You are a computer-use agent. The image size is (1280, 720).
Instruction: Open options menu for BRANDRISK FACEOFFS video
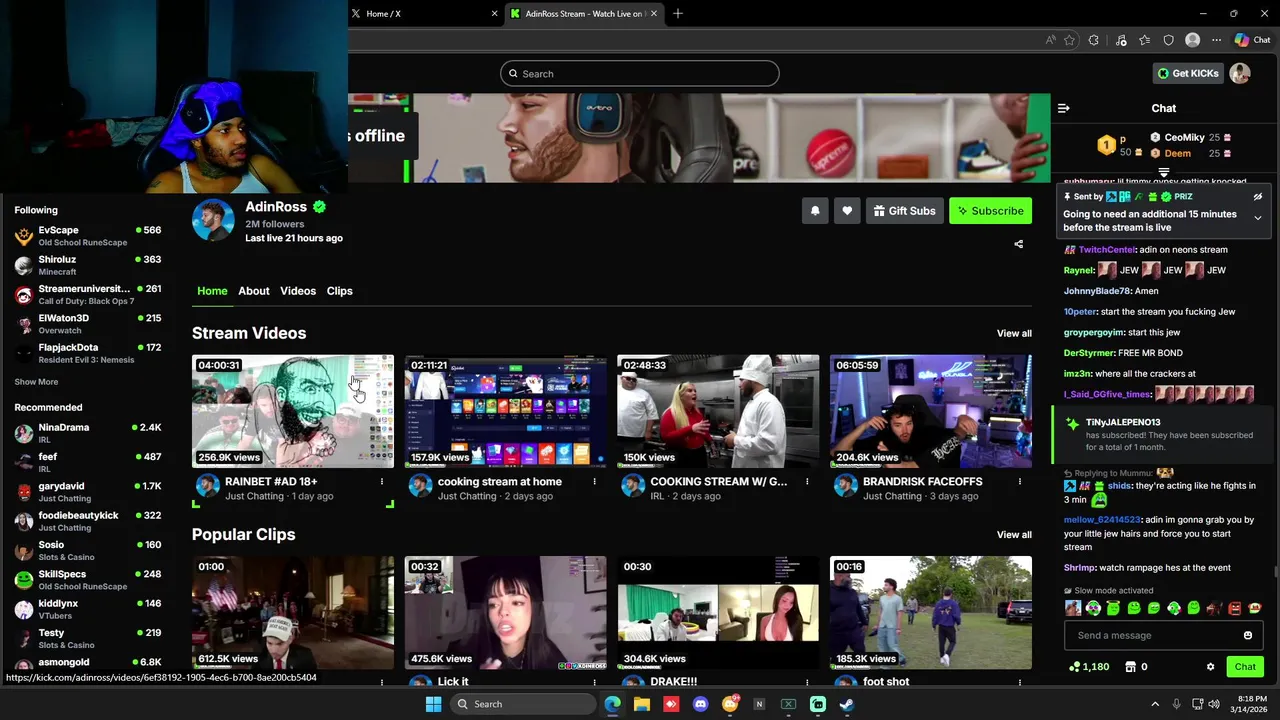[x=1020, y=482]
